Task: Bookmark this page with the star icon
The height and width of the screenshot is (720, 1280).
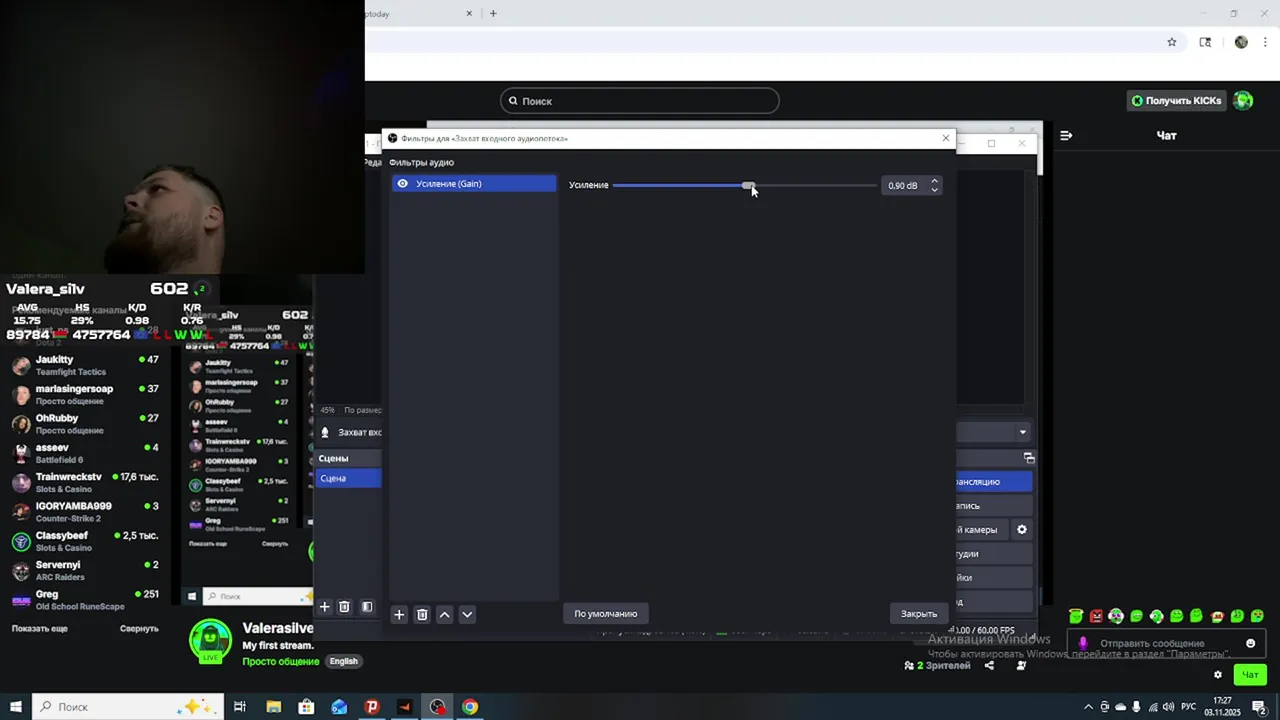Action: point(1172,42)
